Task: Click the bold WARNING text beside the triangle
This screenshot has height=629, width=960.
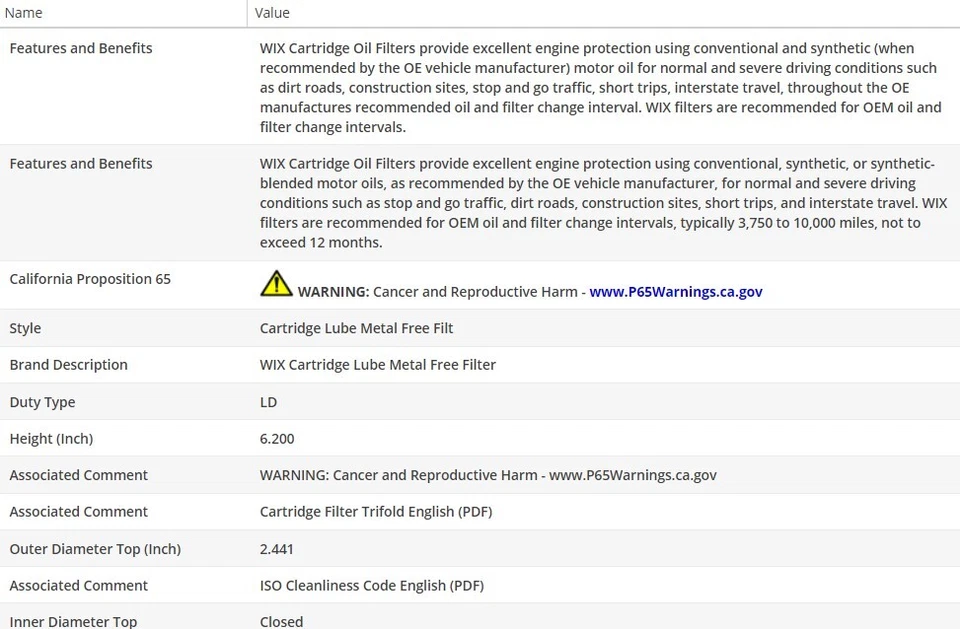Action: (334, 292)
